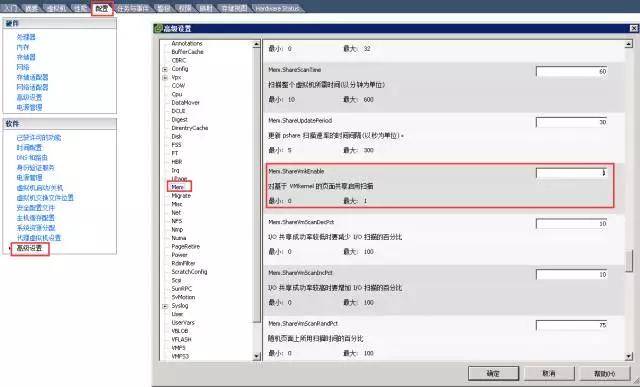Click the ScanIncPct value field
Viewport: 640px width, 387px height.
click(x=571, y=274)
